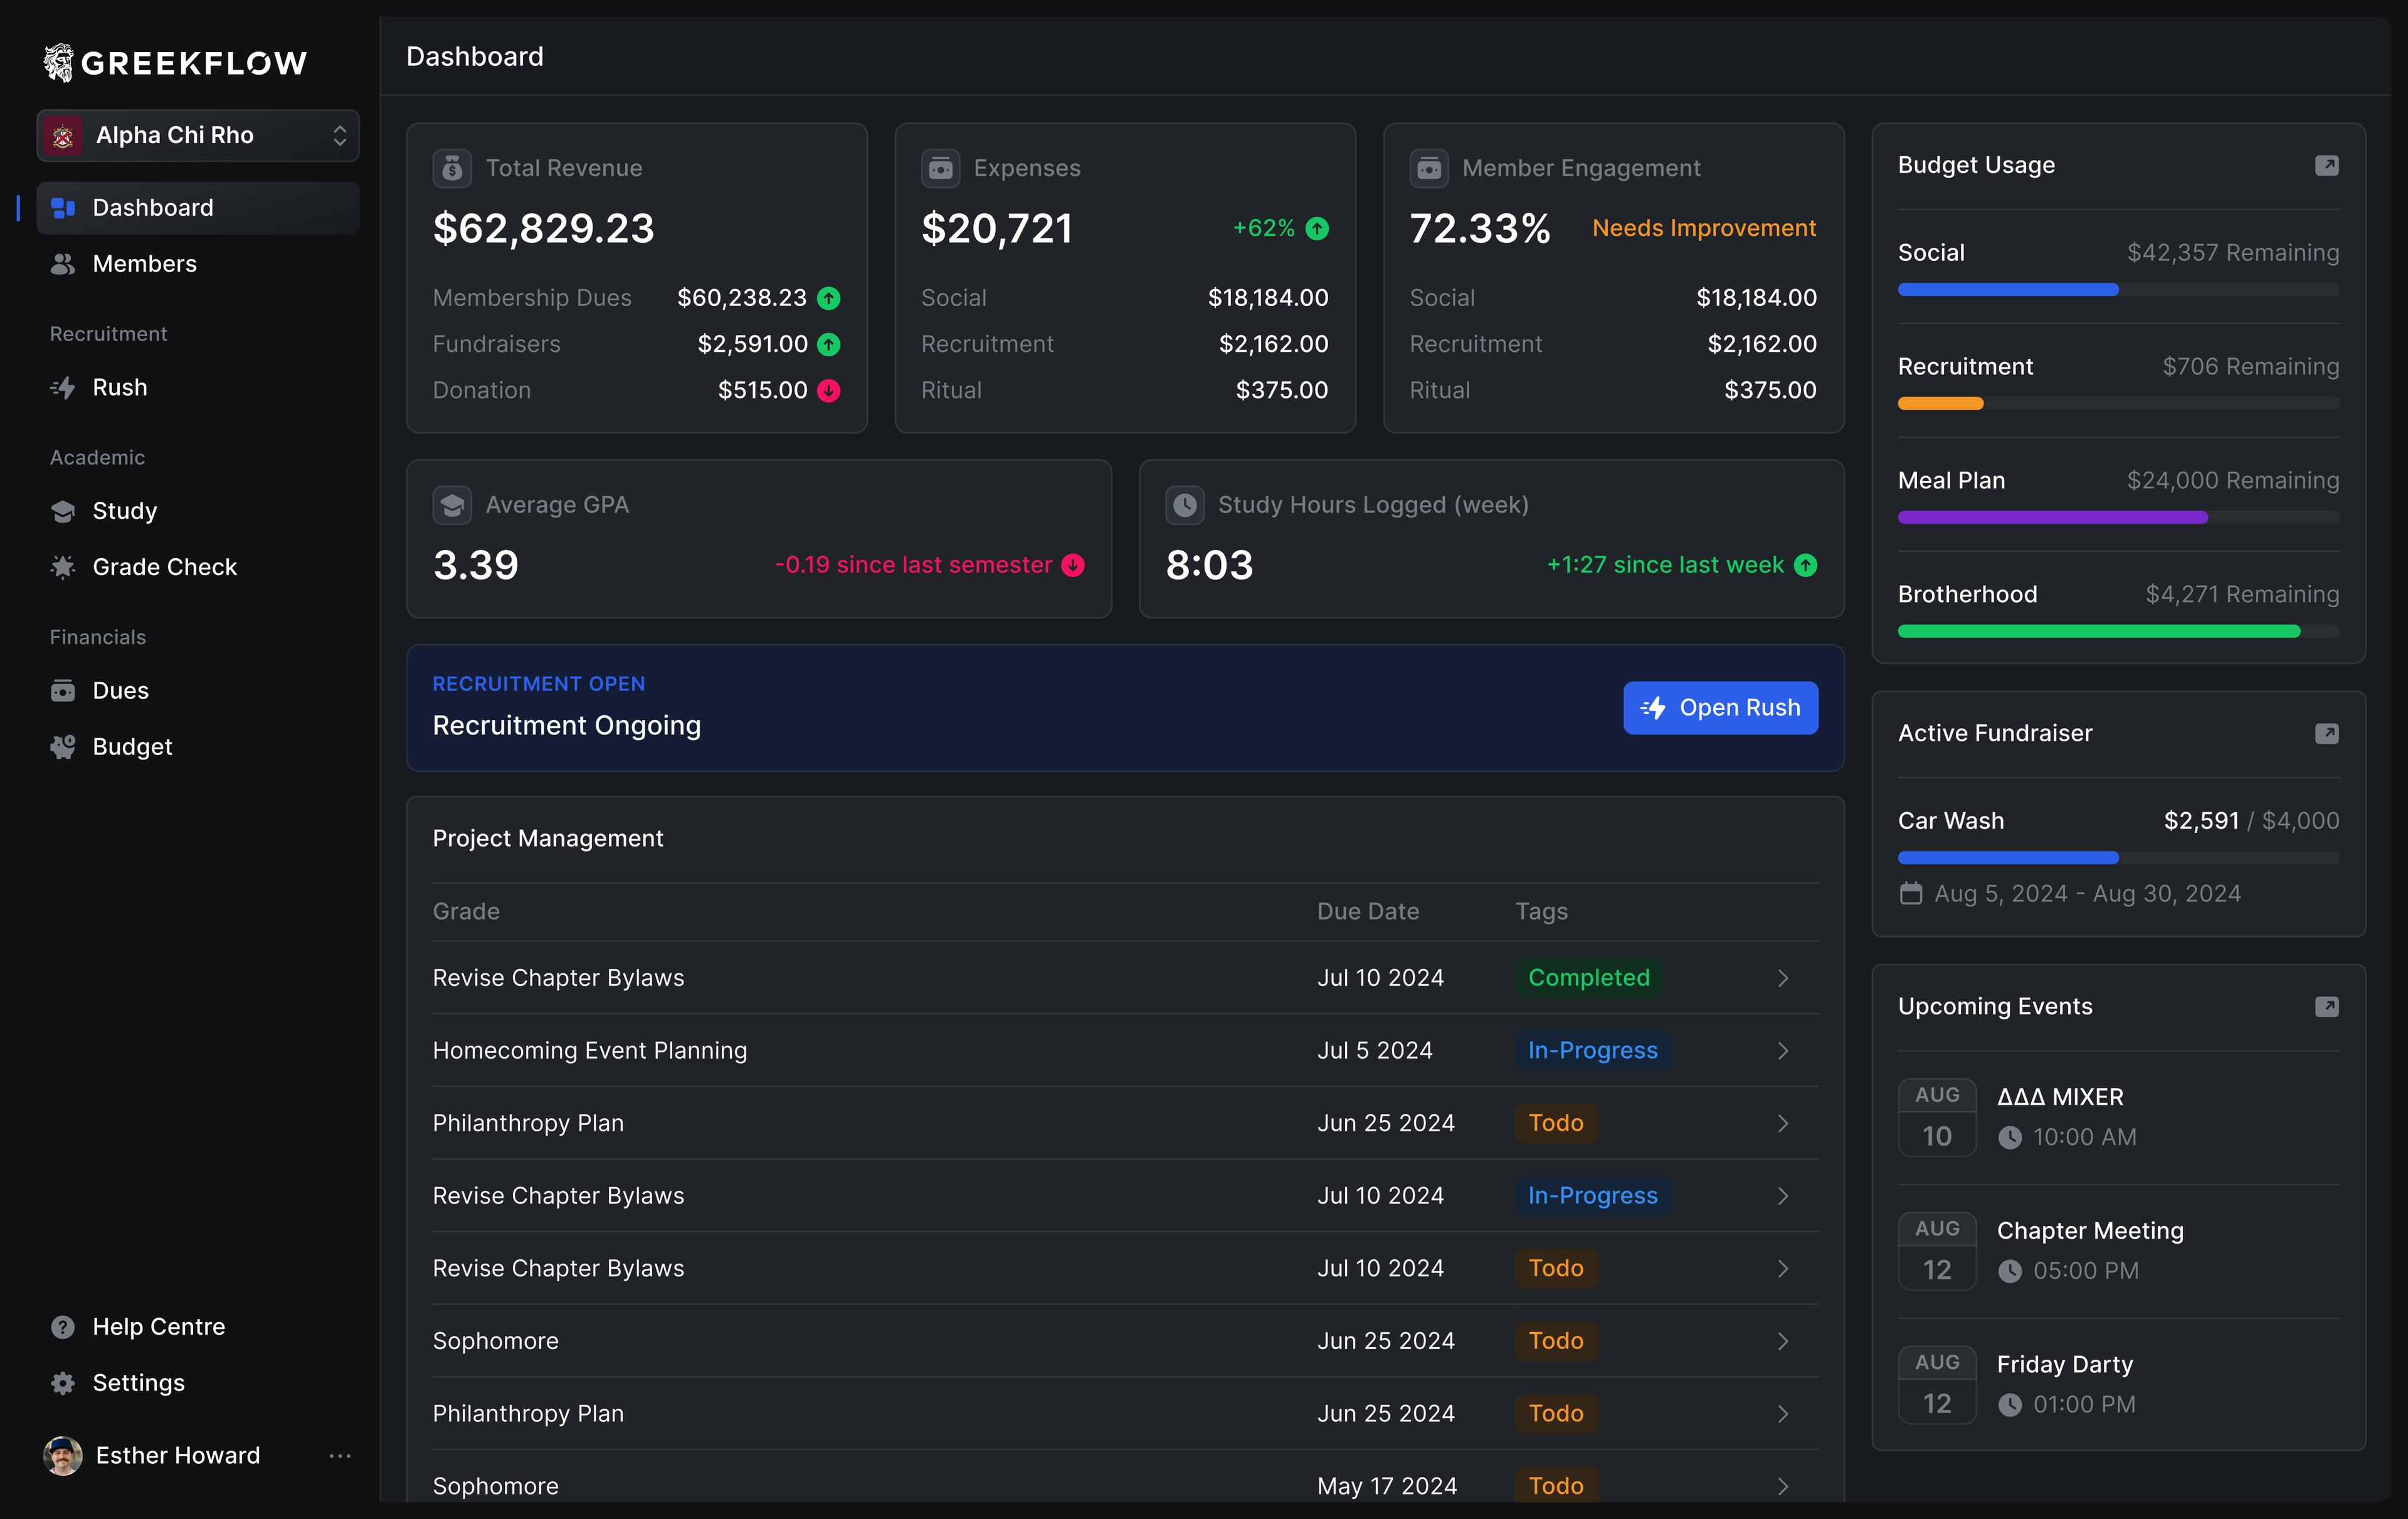Image resolution: width=2408 pixels, height=1519 pixels.
Task: Click the Budget piggy bank icon
Action: click(x=63, y=747)
